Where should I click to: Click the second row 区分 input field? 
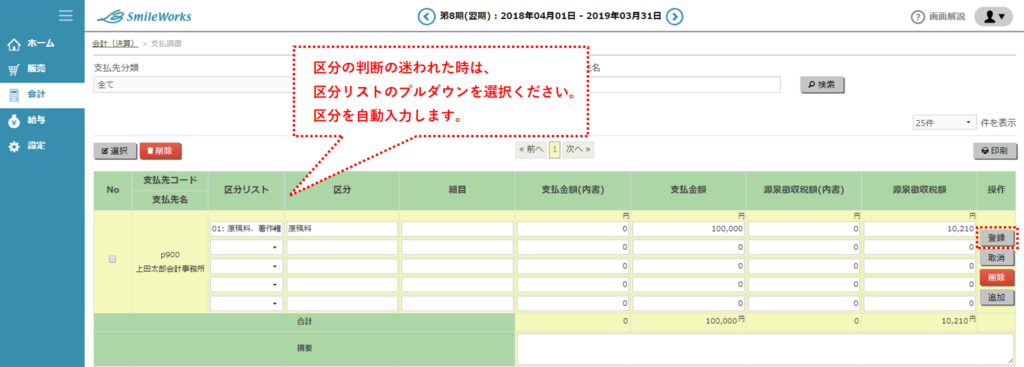point(342,248)
